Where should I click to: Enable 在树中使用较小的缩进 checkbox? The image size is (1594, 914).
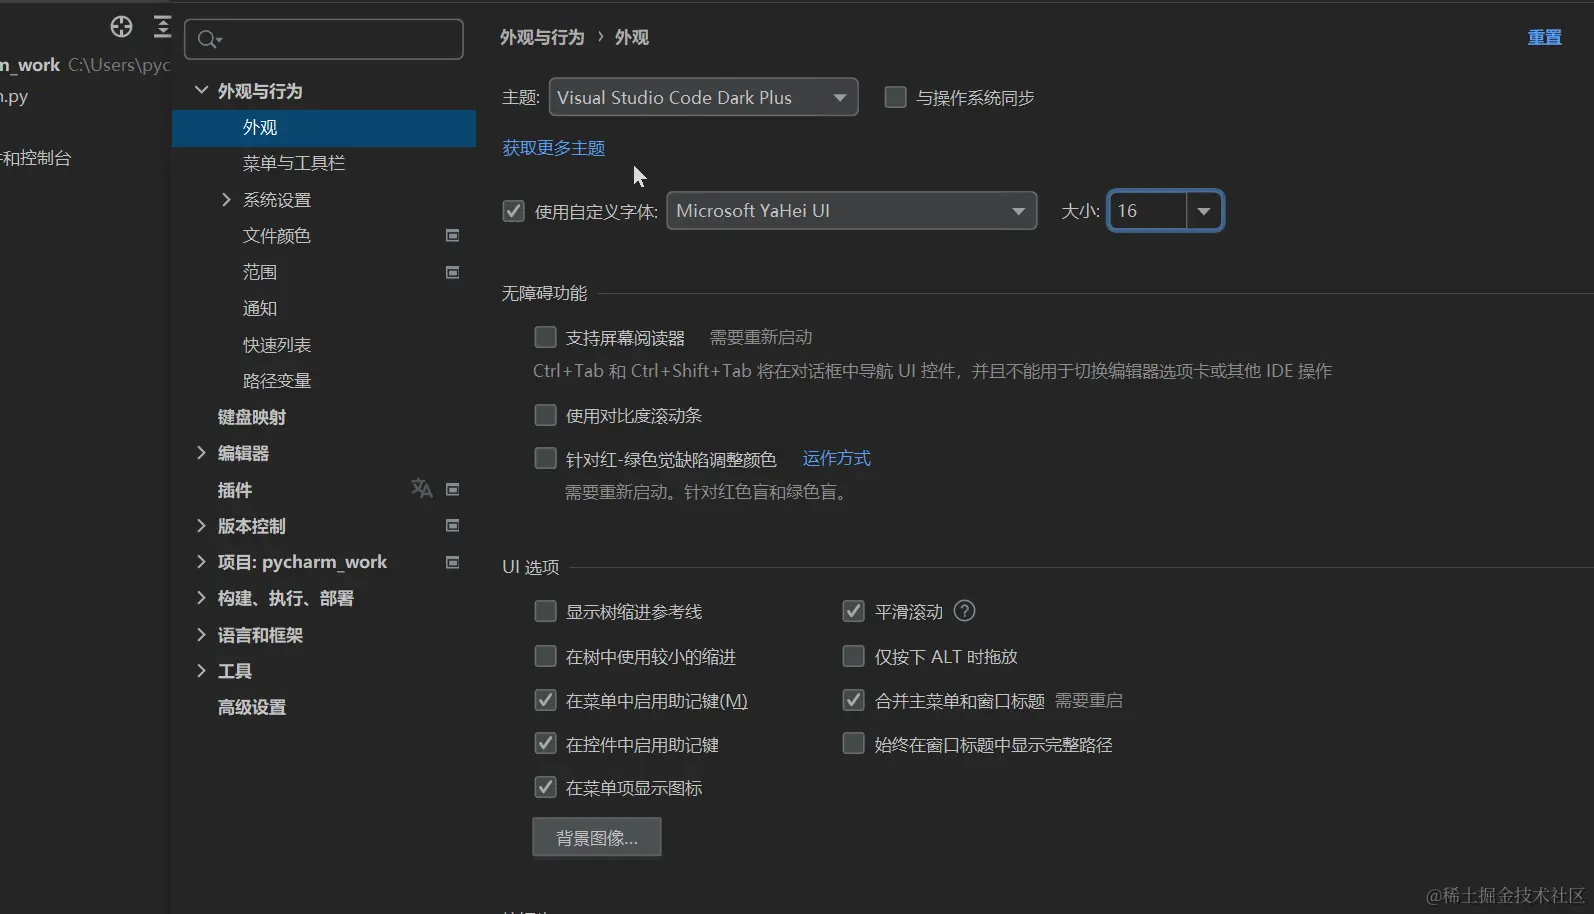545,656
